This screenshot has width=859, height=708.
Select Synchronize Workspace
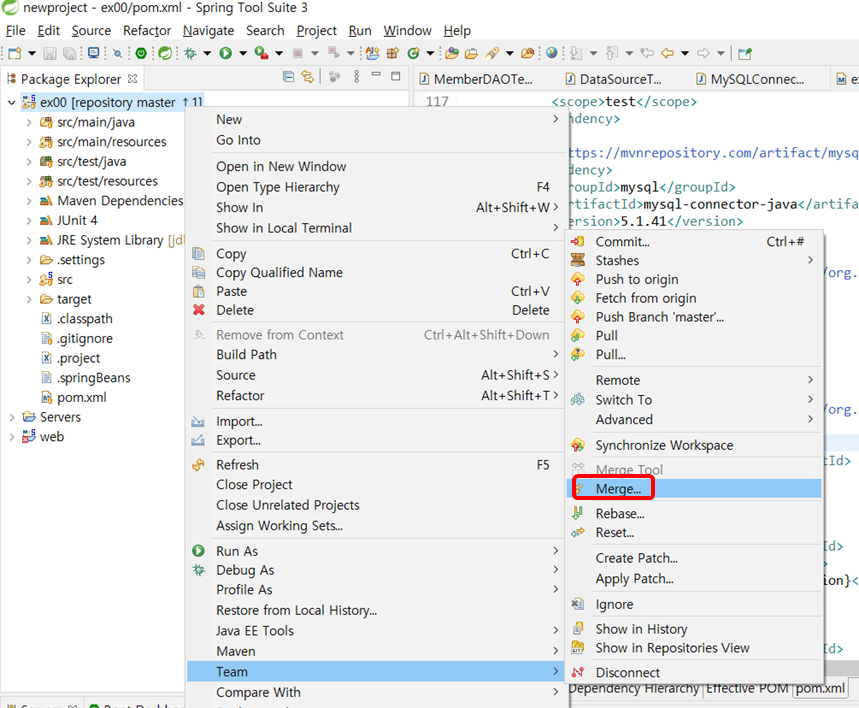click(694, 446)
